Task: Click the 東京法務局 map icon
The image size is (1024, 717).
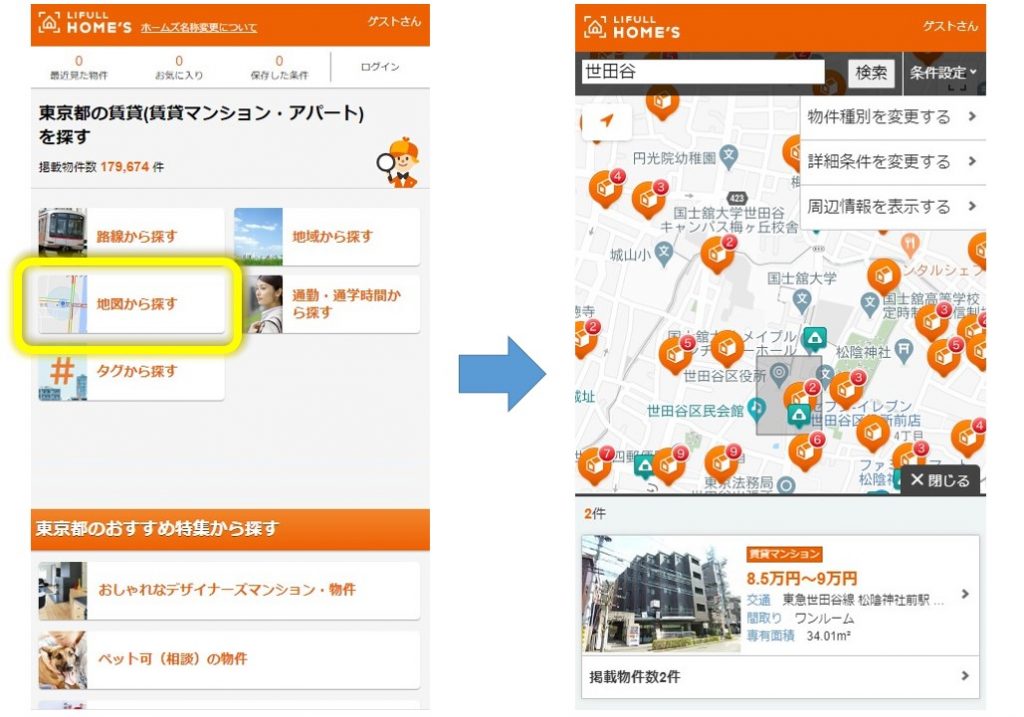Action: coord(786,485)
